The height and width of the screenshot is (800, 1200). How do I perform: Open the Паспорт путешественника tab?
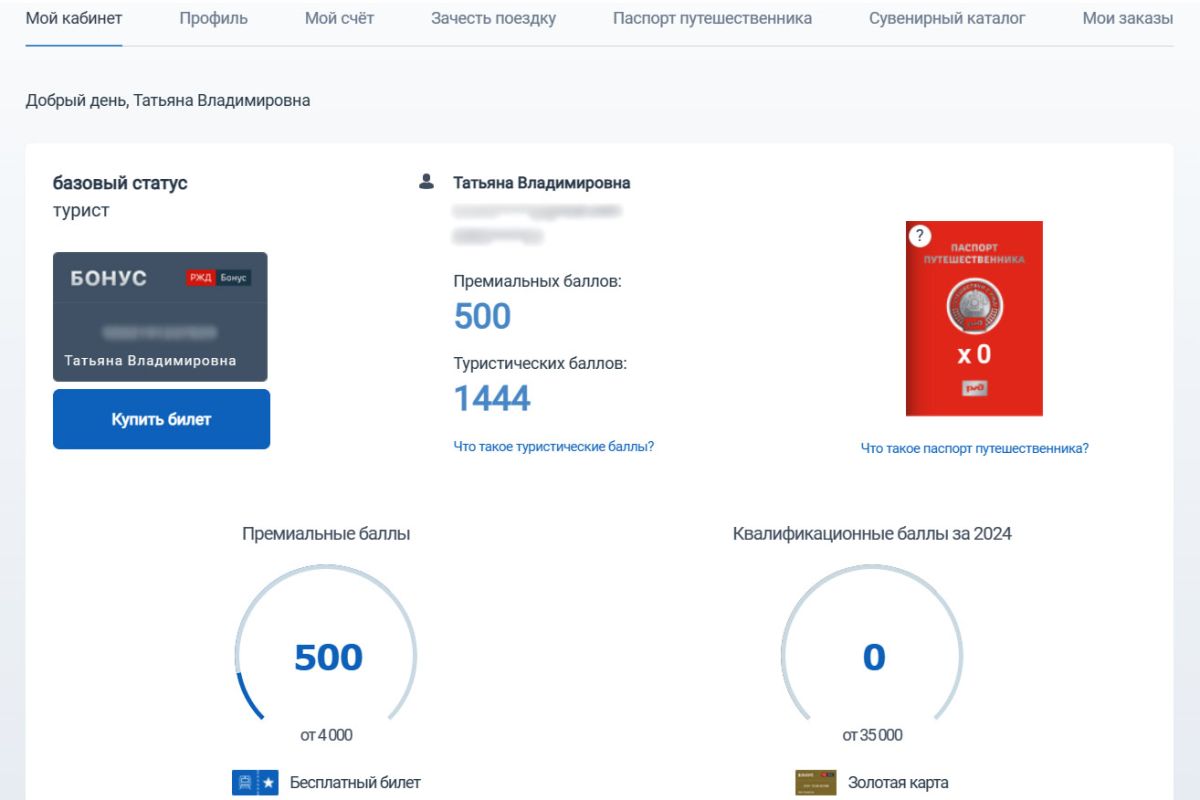[x=712, y=18]
